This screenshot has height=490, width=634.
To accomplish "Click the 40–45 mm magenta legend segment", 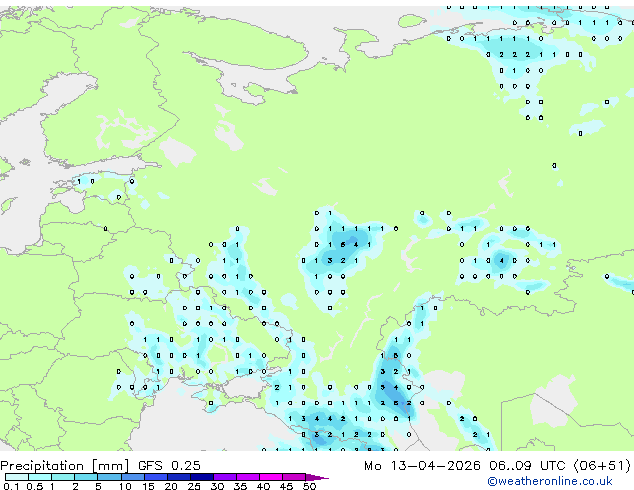I will [271, 477].
